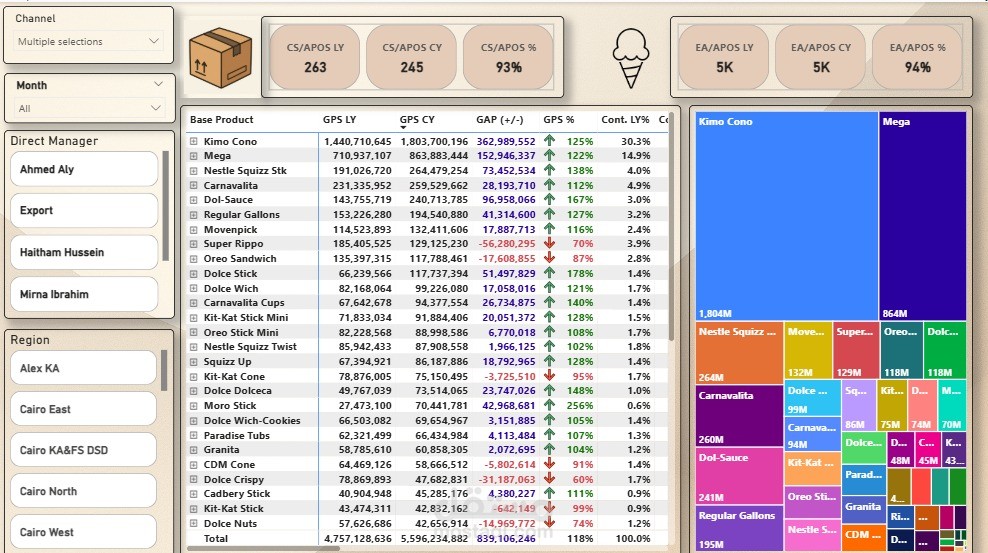Expand the Carnavalita row

point(193,186)
